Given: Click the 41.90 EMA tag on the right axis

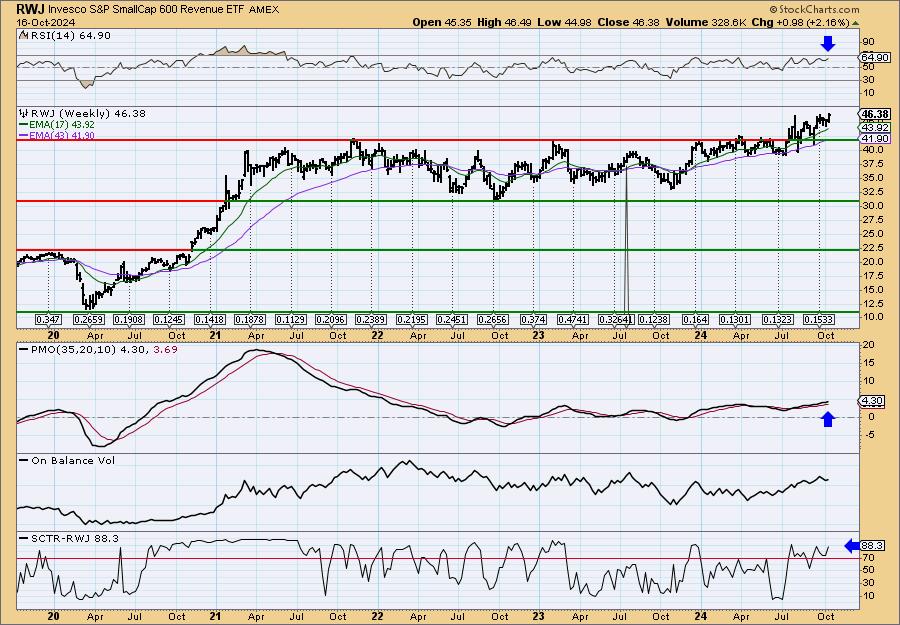Looking at the screenshot, I should pyautogui.click(x=875, y=139).
